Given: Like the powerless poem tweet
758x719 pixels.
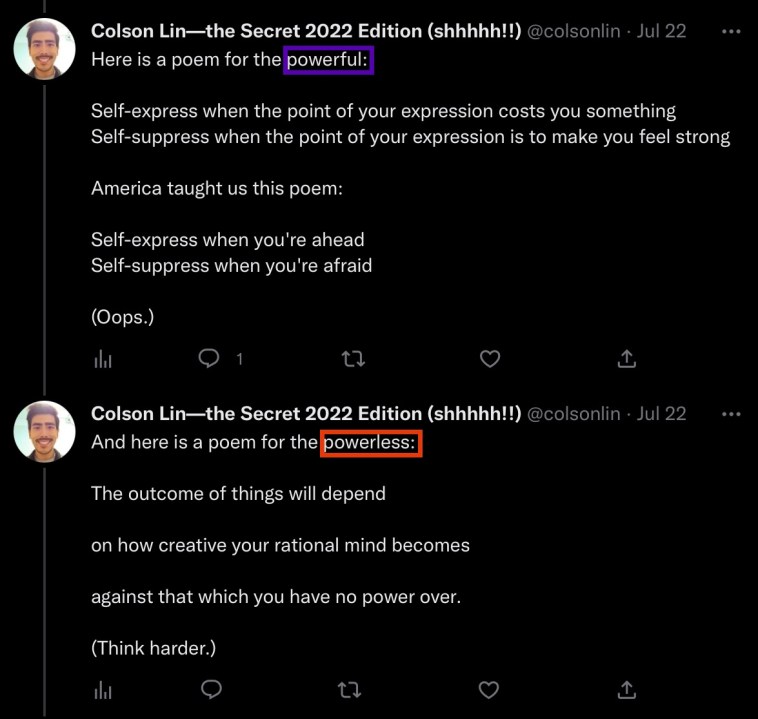Looking at the screenshot, I should (490, 689).
